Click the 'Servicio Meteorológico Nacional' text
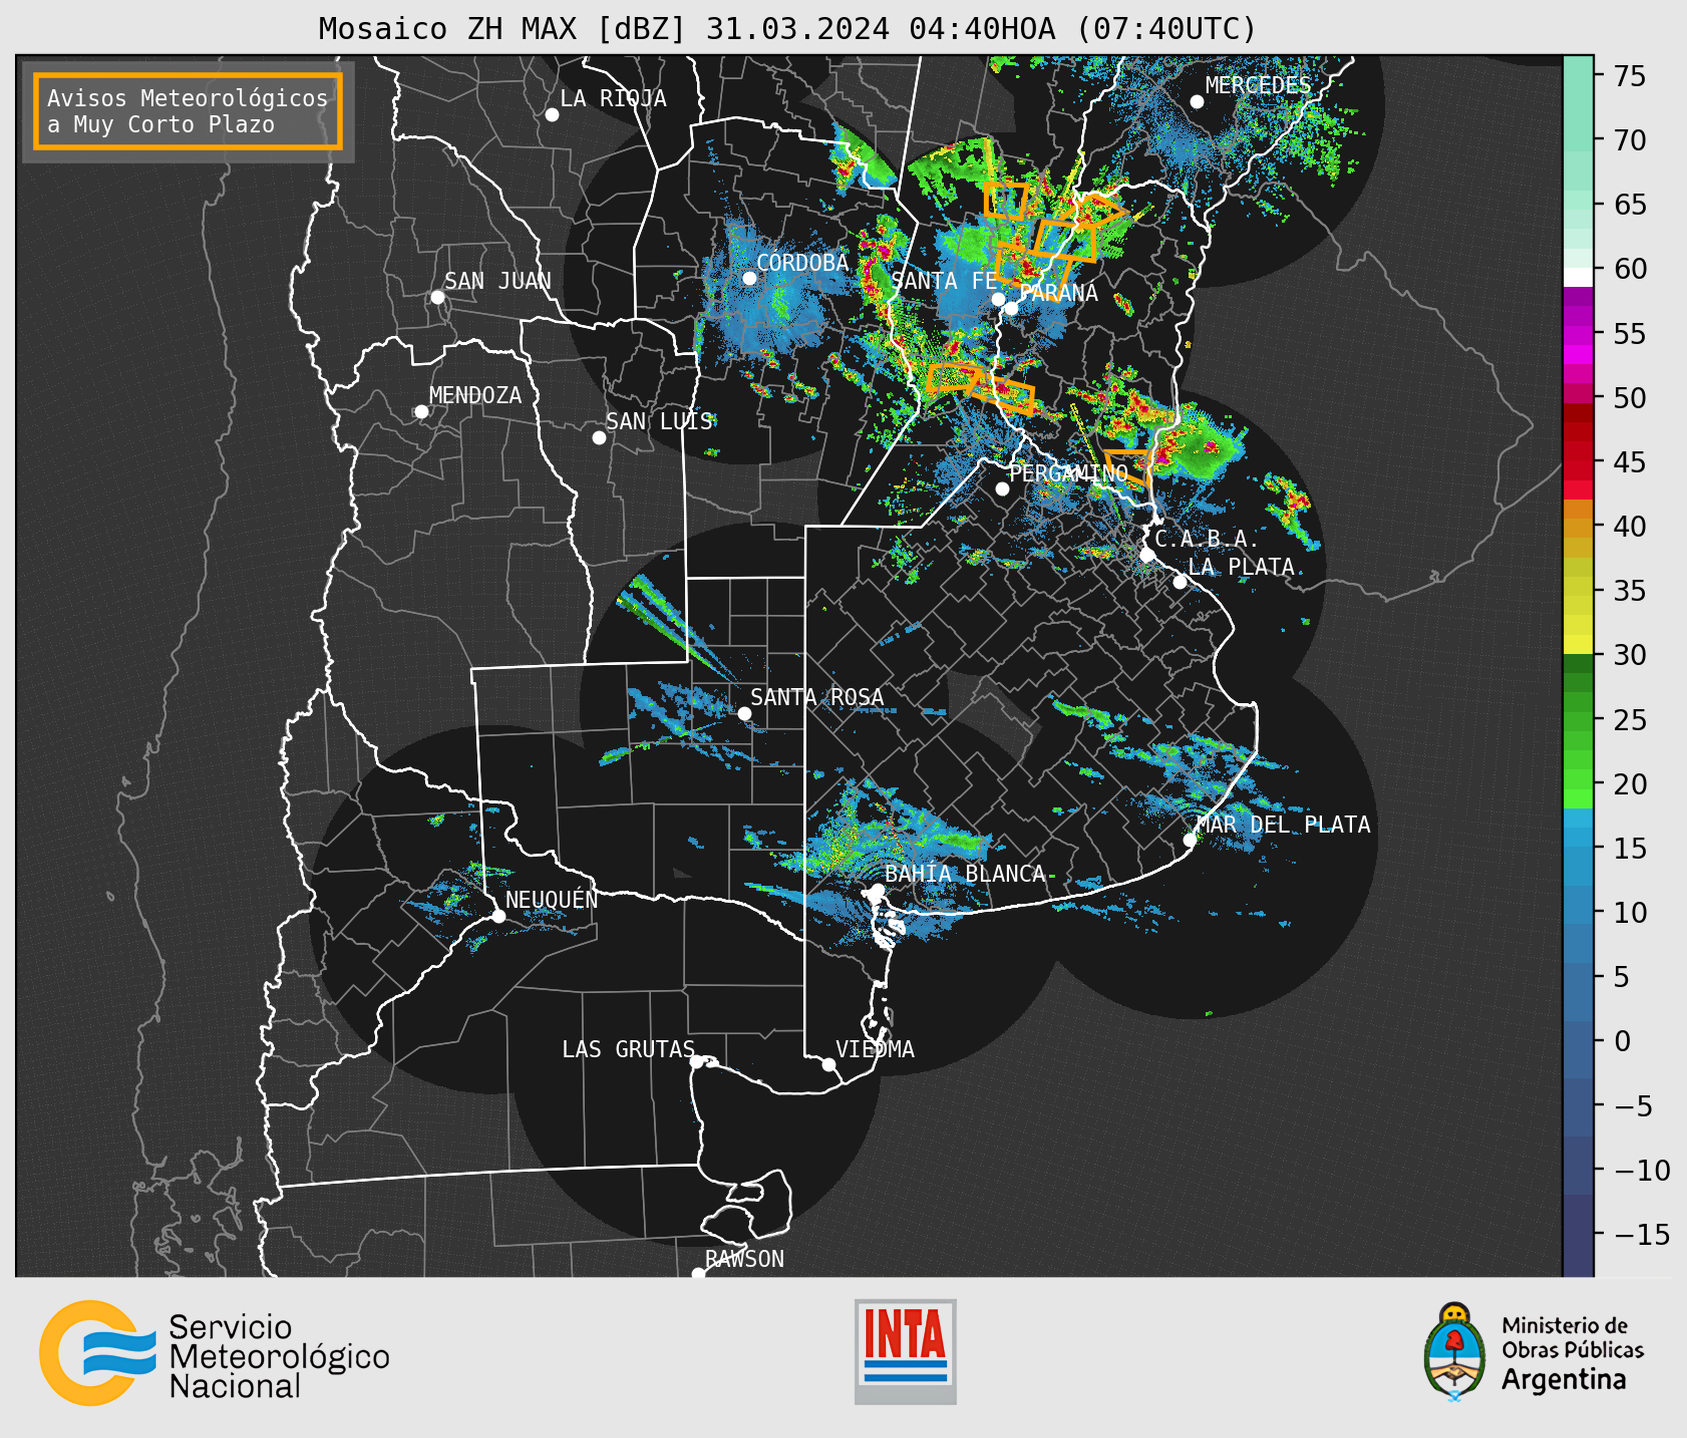Screen dimensions: 1687x1438 (279, 1356)
